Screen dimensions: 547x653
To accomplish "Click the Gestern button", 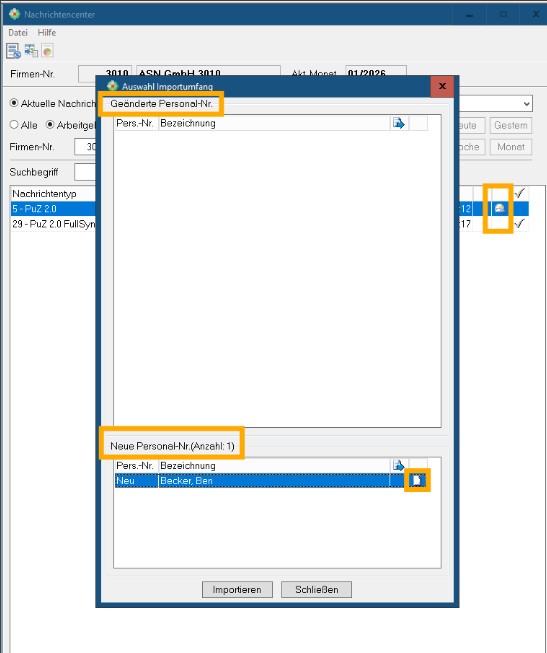I will coord(511,125).
